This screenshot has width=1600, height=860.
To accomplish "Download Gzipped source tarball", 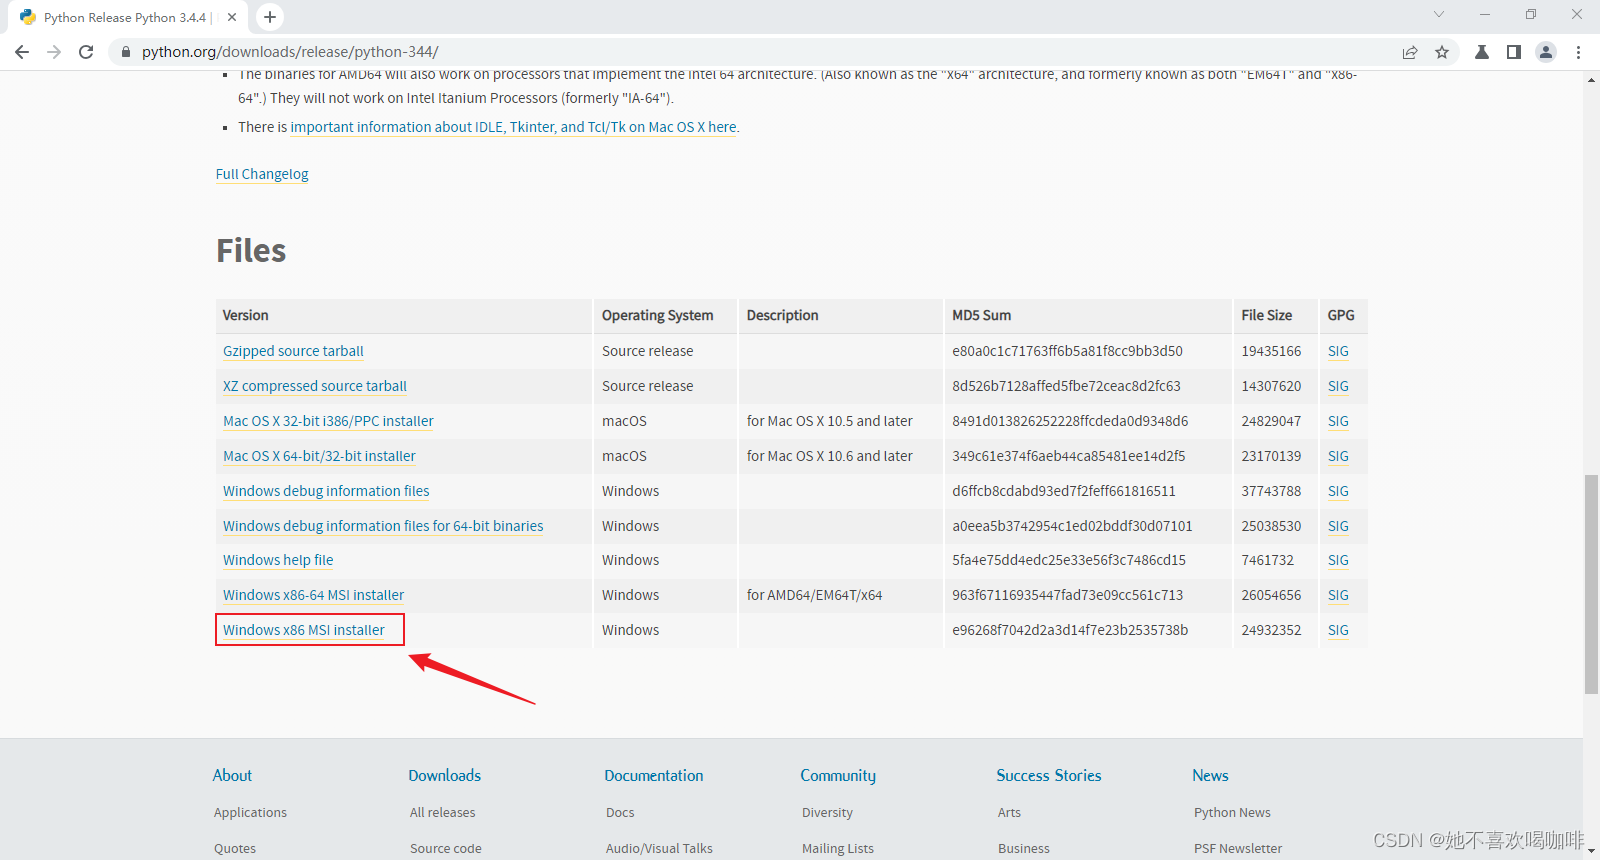I will [x=293, y=351].
